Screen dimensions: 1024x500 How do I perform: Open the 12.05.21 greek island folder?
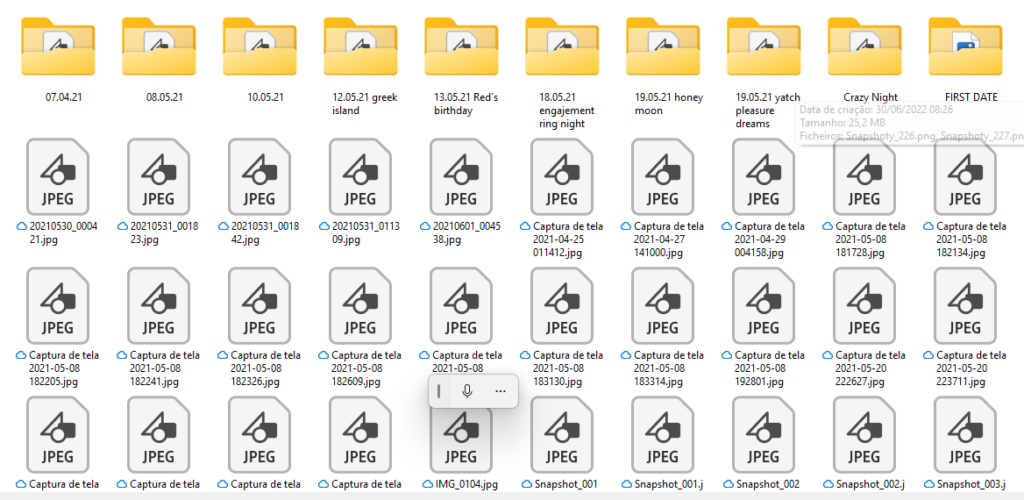(x=361, y=46)
